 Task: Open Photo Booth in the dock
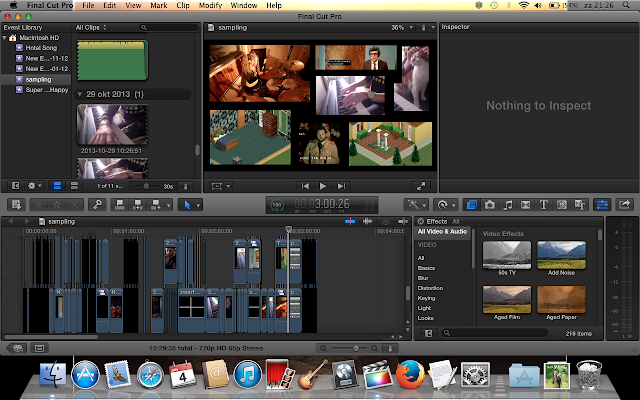[280, 374]
